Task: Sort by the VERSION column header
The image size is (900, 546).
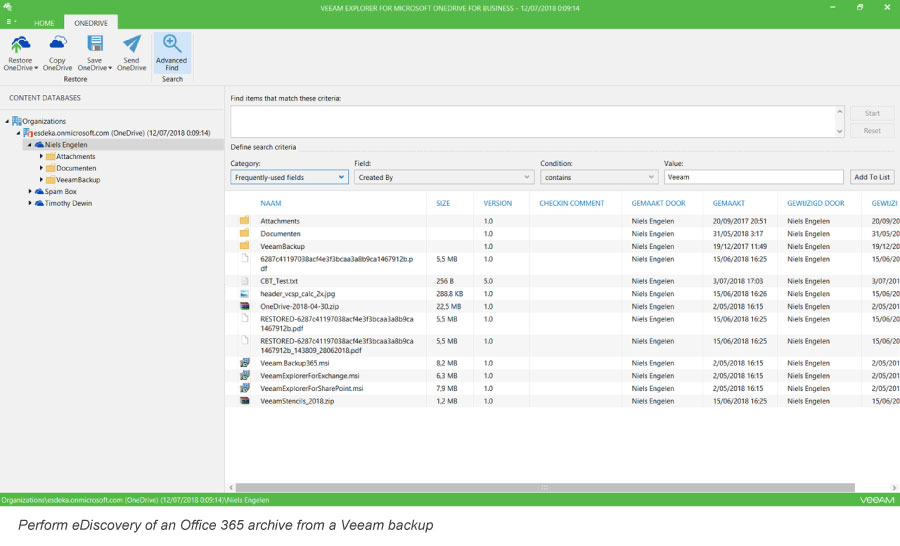Action: tap(498, 203)
